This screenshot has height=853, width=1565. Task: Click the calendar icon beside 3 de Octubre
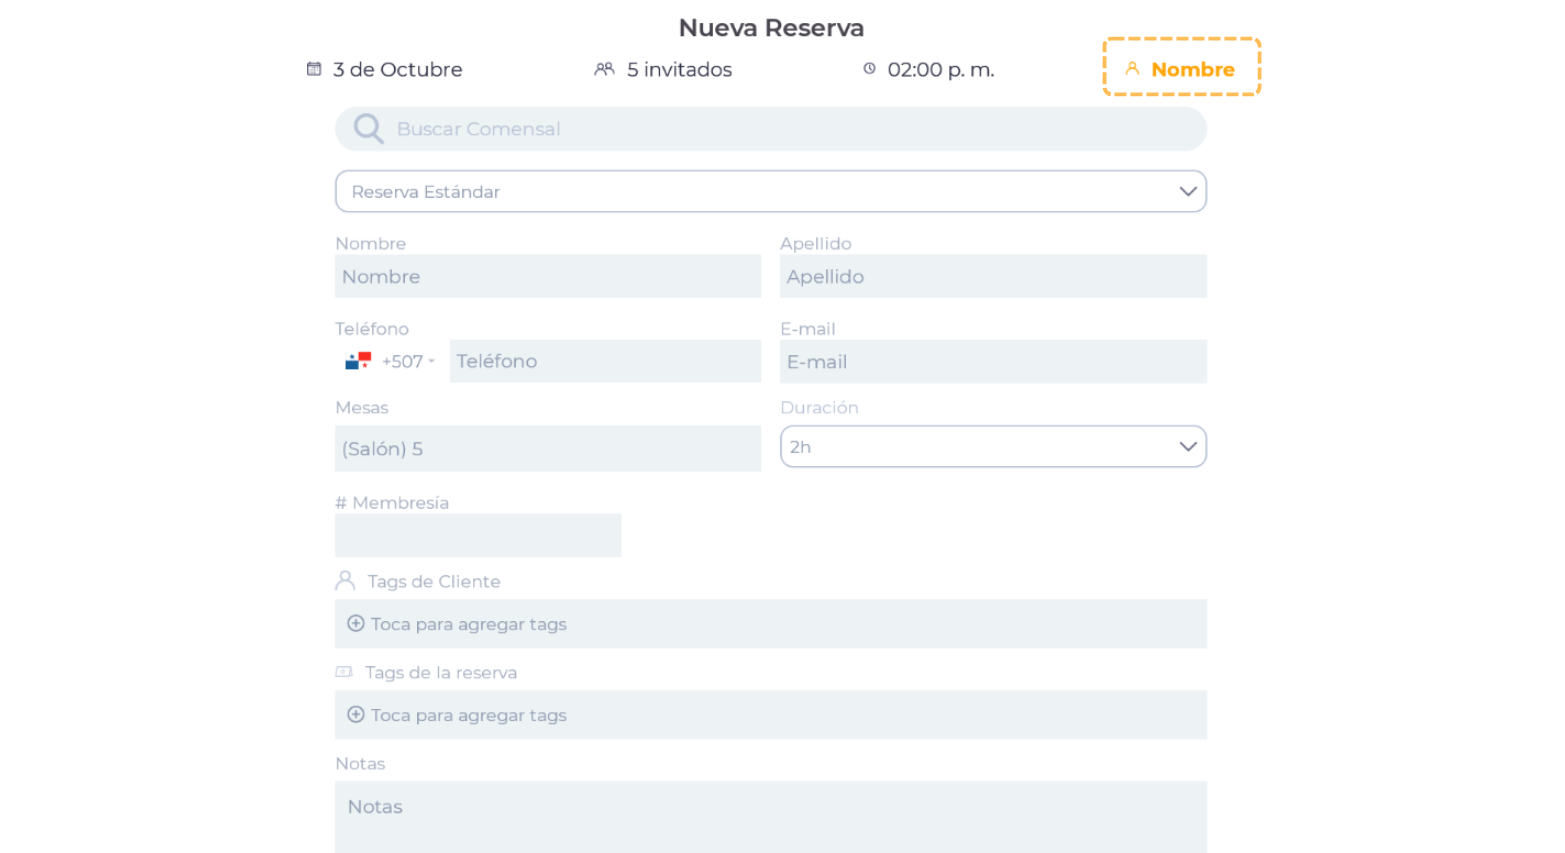pyautogui.click(x=314, y=69)
